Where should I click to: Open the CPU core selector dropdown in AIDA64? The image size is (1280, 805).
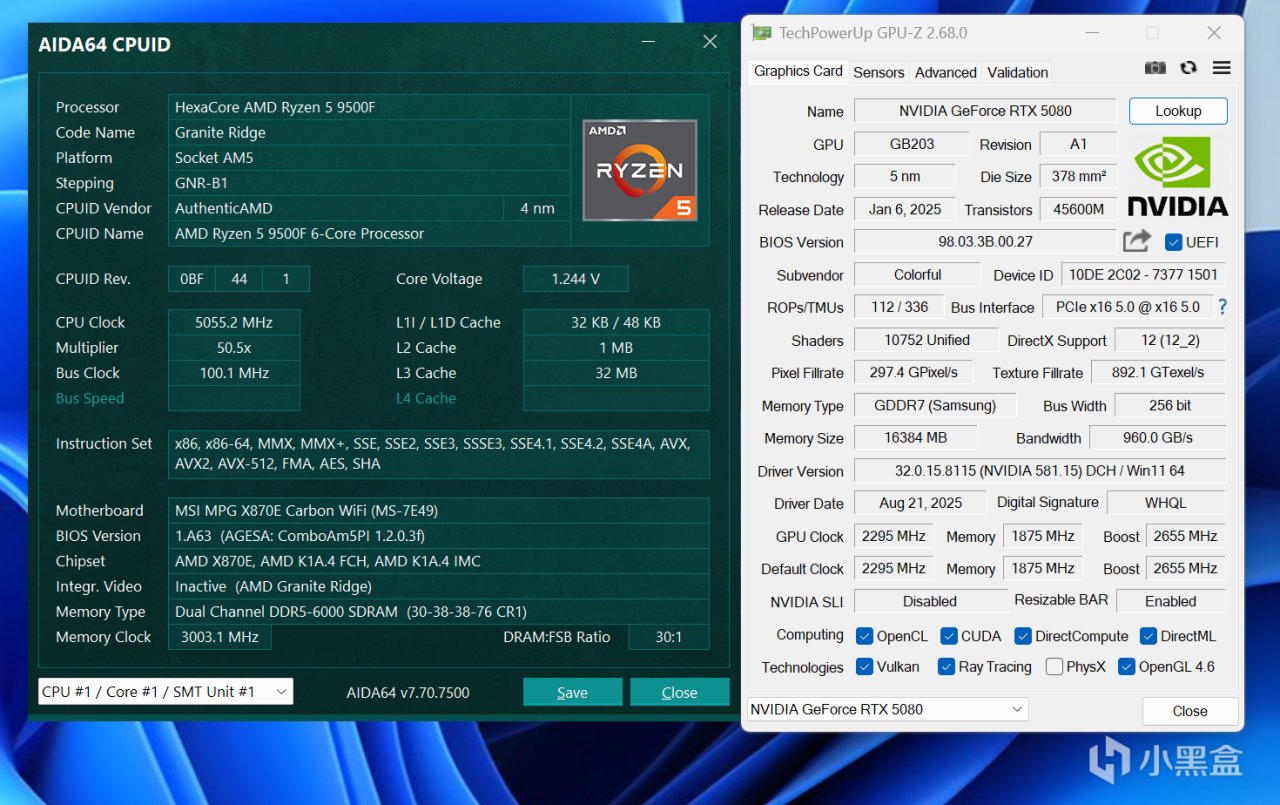(165, 691)
